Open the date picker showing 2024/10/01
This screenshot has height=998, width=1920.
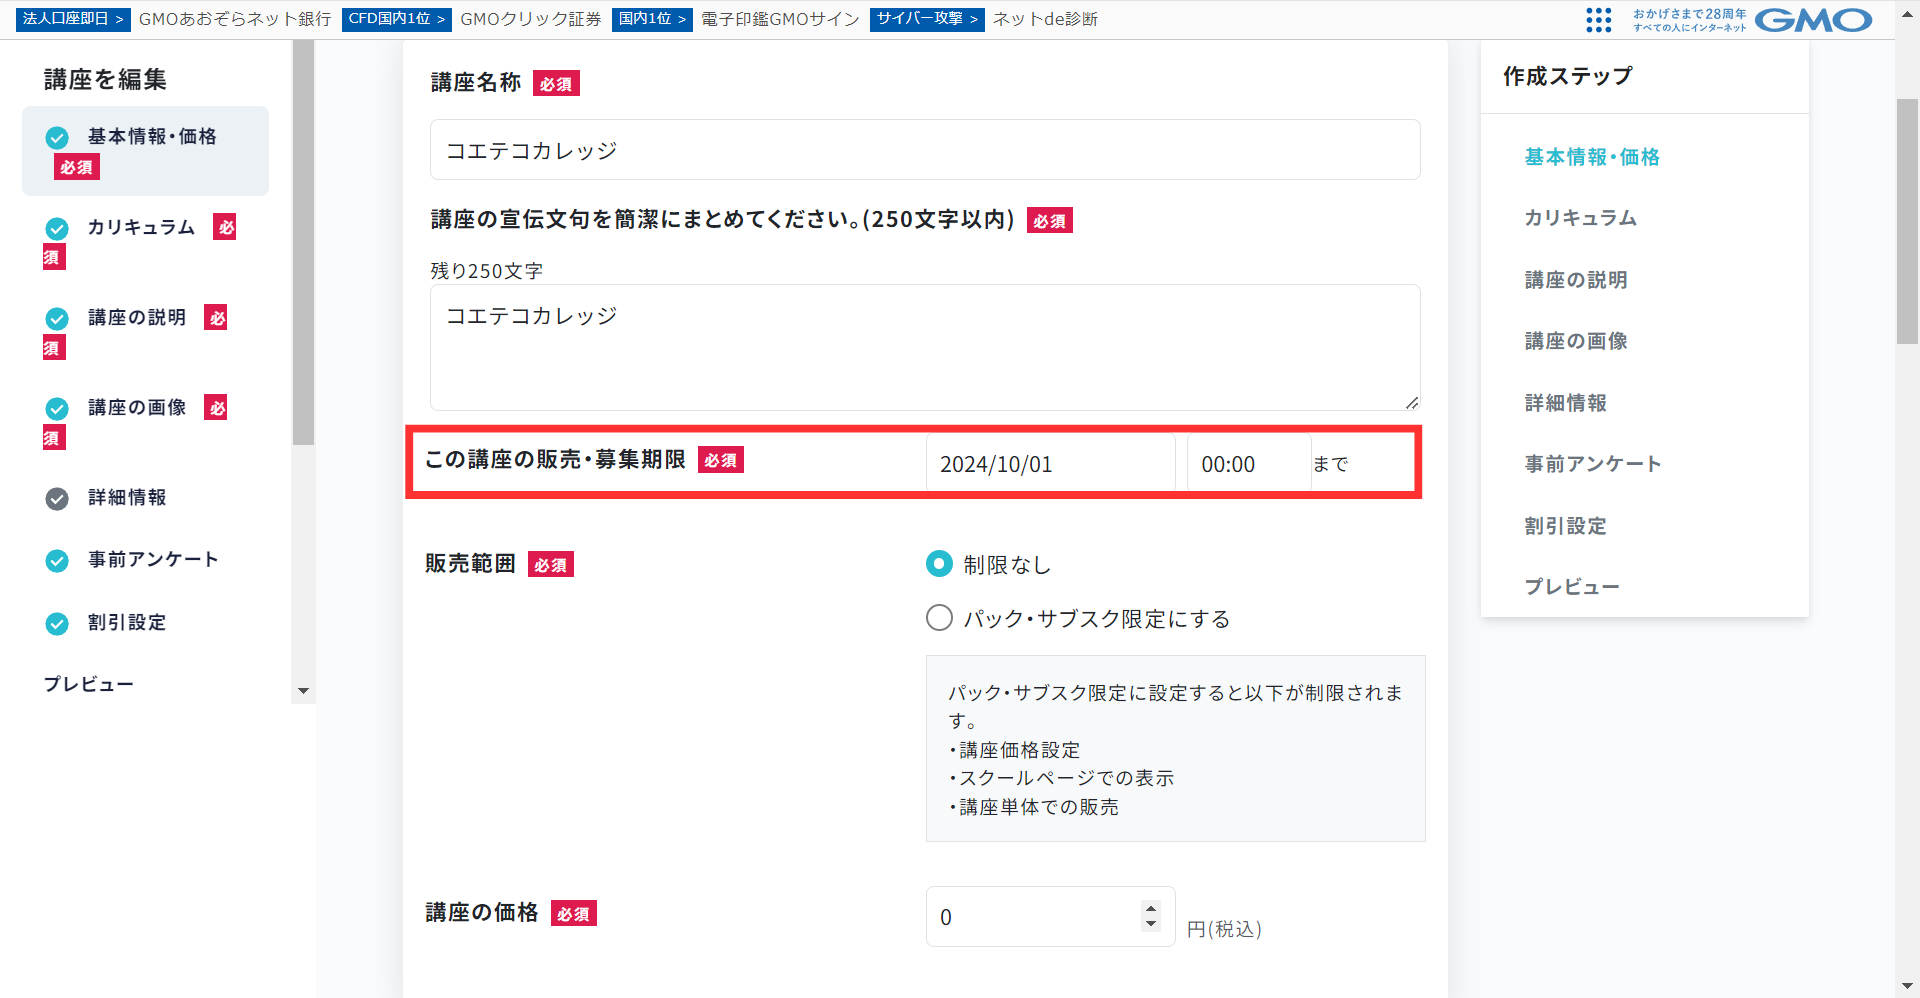(1050, 464)
